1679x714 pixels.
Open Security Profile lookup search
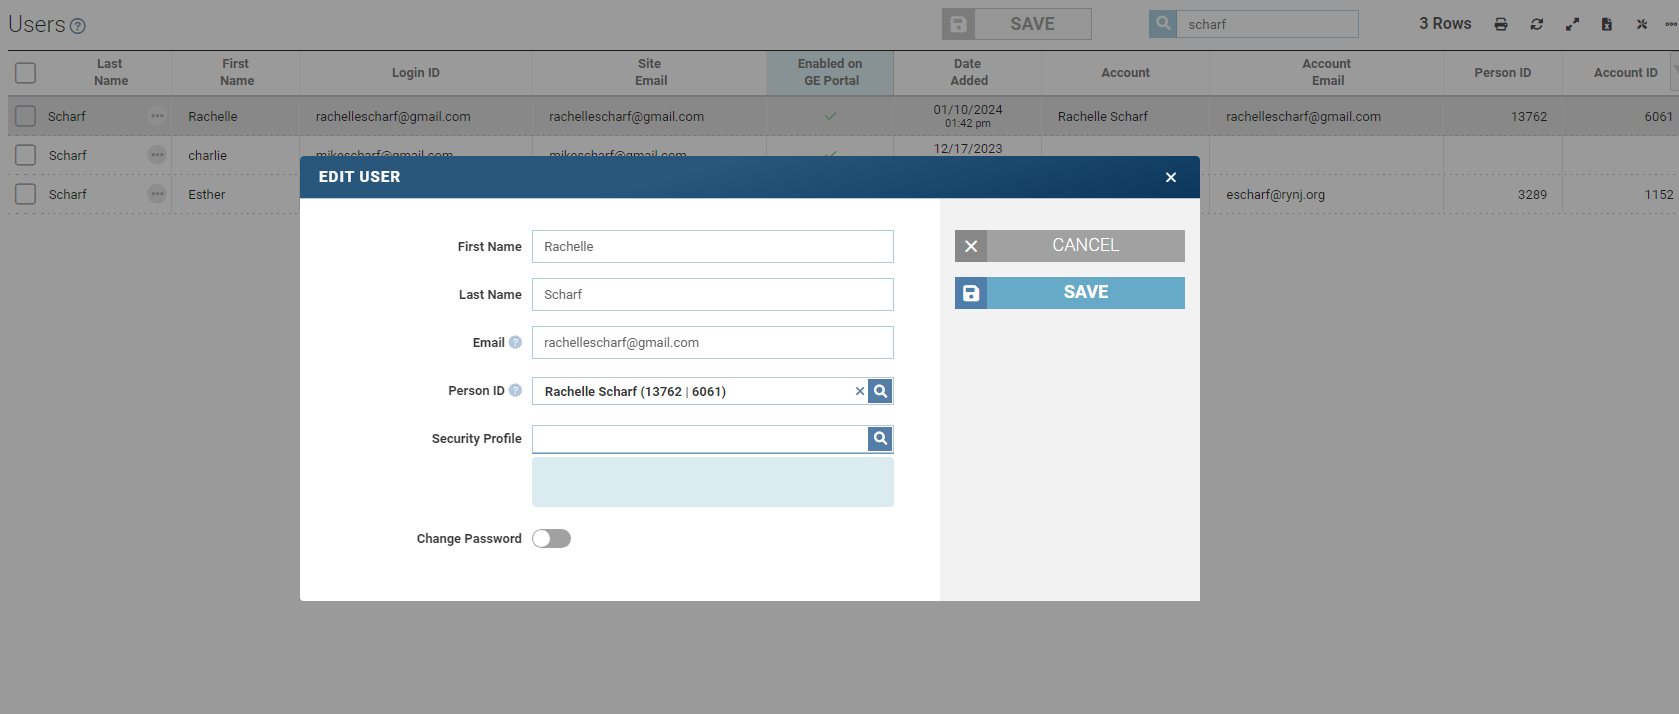click(x=880, y=438)
